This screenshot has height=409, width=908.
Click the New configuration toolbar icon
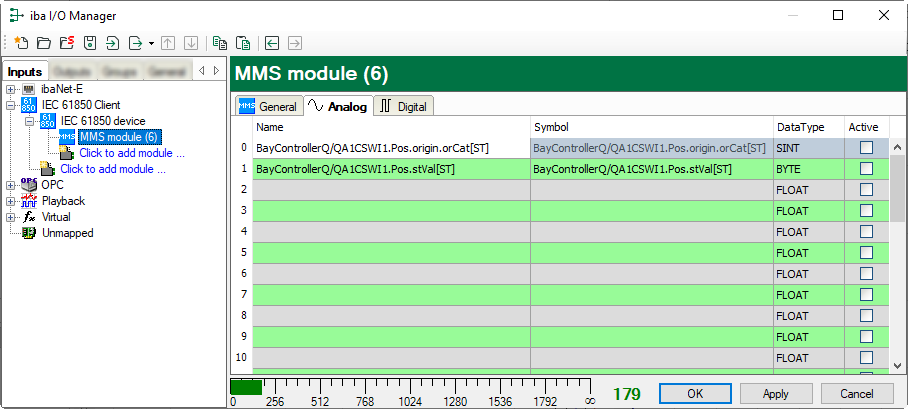pos(21,43)
